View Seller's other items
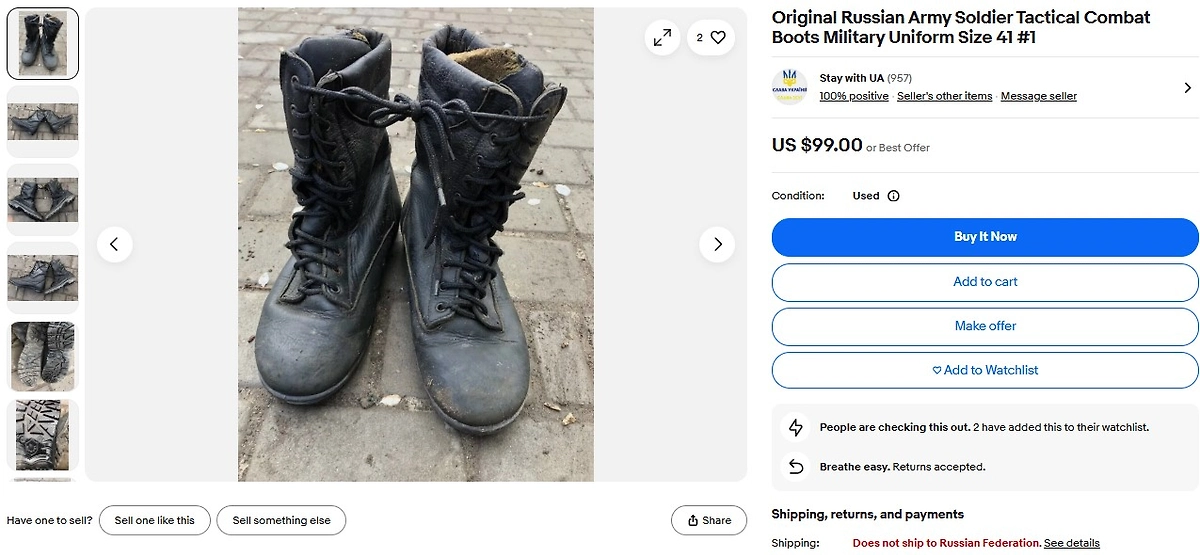 (x=944, y=96)
